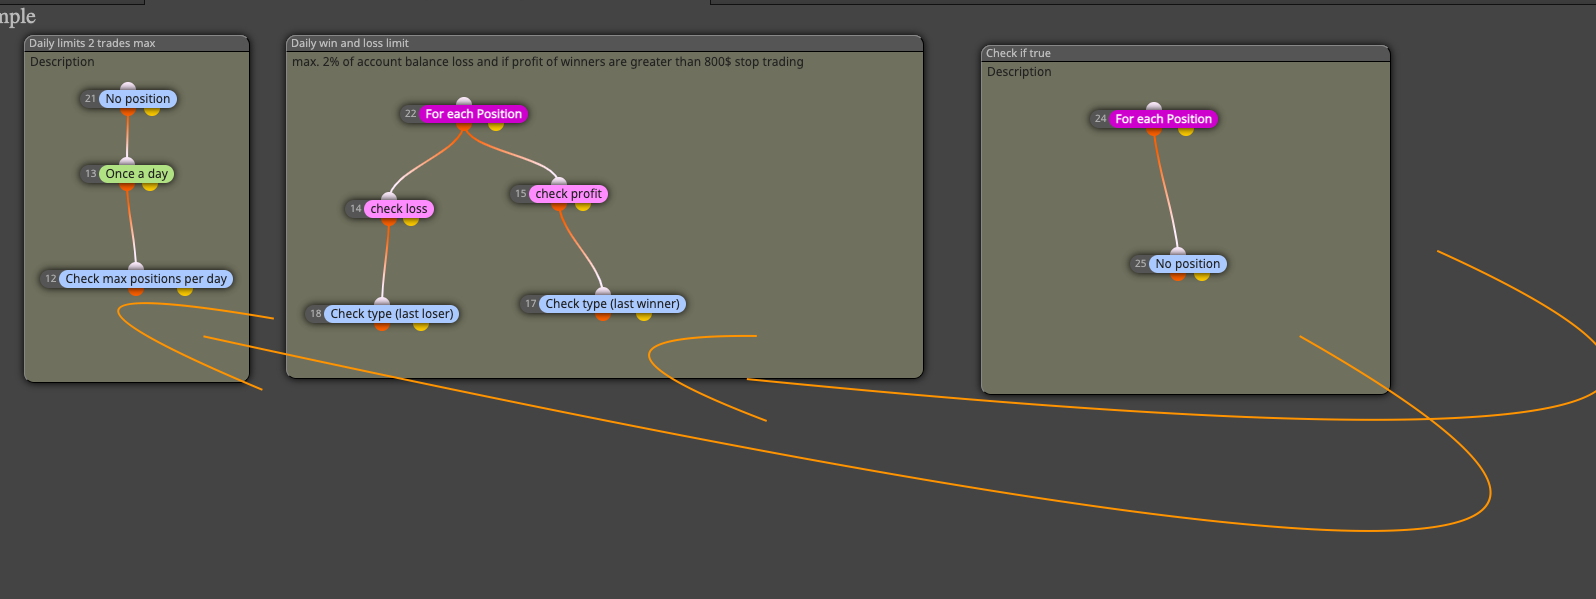Click the input port atop 'check loss'
The image size is (1596, 599).
pyautogui.click(x=389, y=197)
